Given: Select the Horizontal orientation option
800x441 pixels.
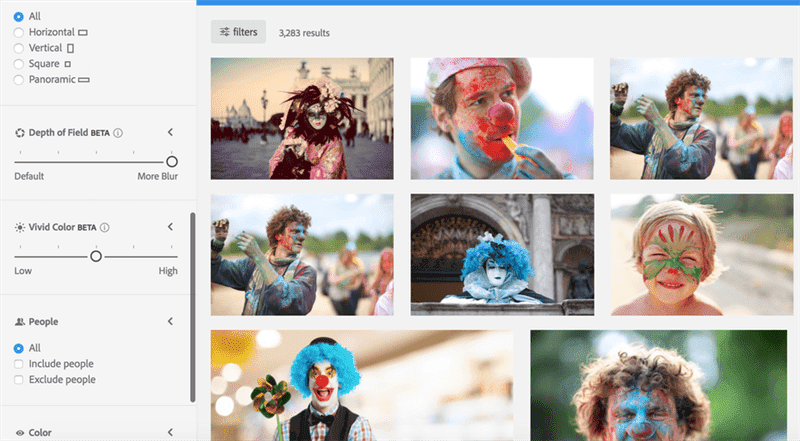Looking at the screenshot, I should pyautogui.click(x=19, y=33).
